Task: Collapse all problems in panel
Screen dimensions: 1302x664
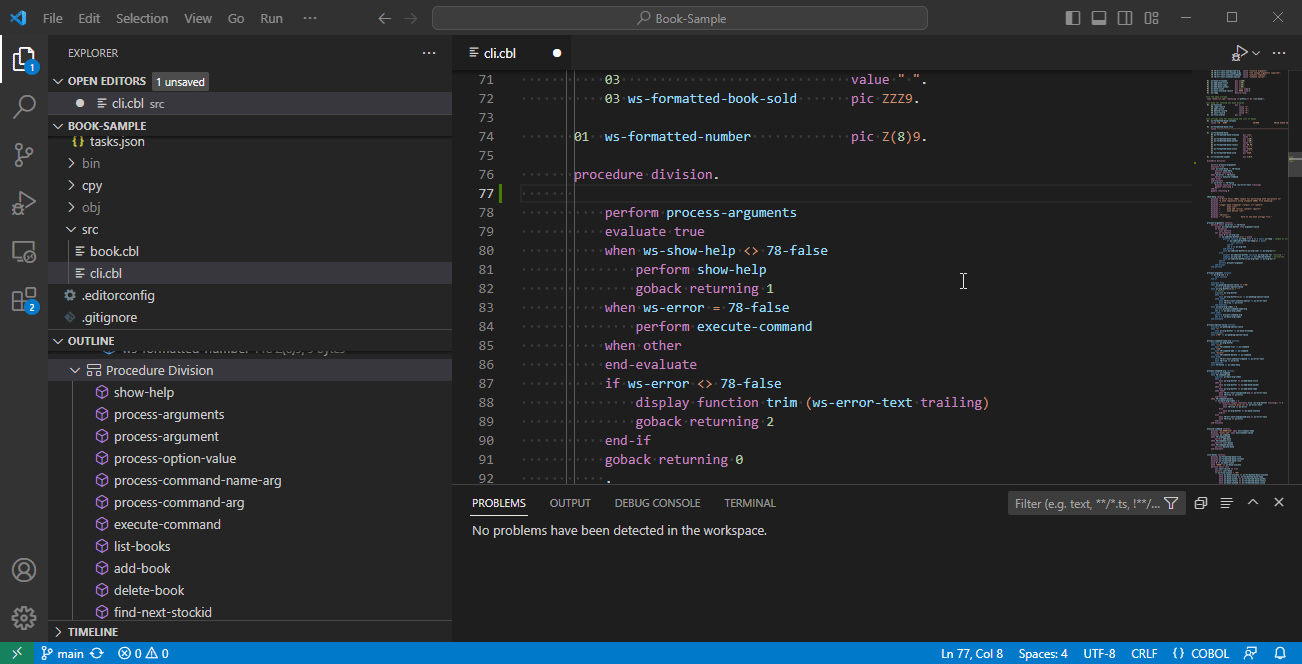Action: coord(1201,503)
